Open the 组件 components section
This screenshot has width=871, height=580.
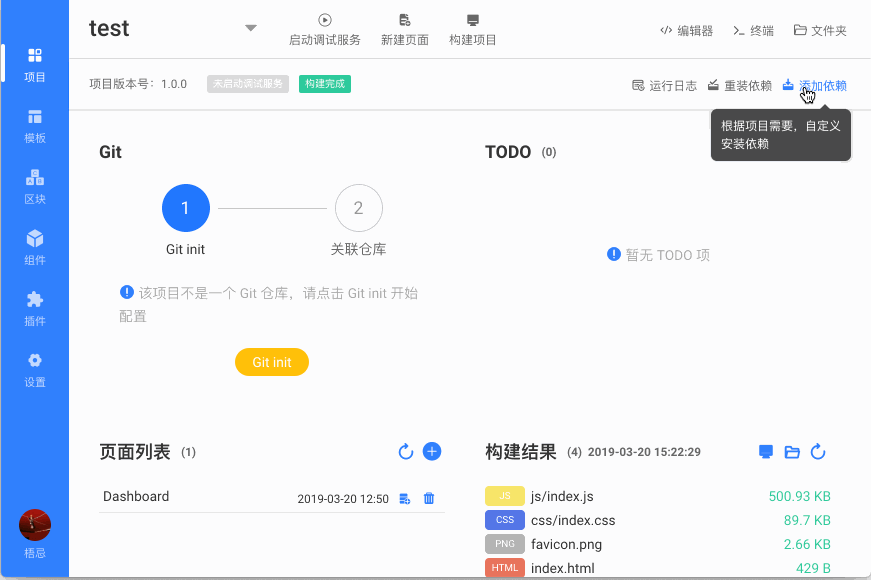point(34,248)
